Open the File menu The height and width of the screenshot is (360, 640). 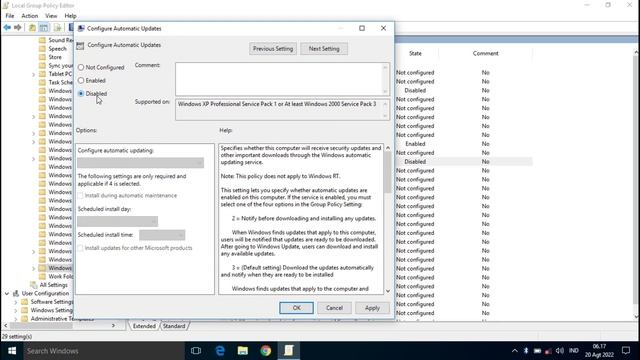click(x=10, y=16)
